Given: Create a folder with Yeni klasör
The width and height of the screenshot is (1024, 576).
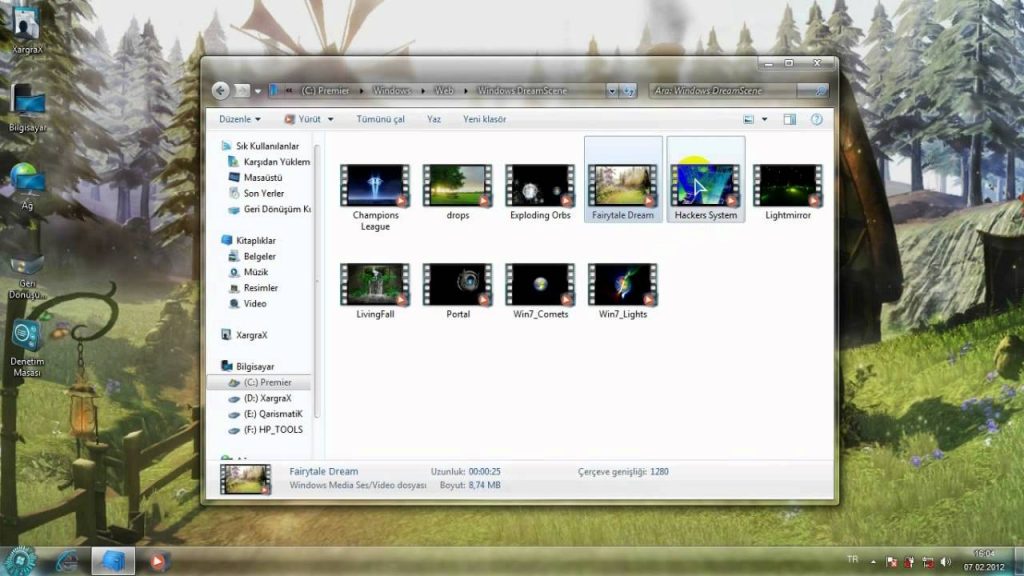Looking at the screenshot, I should coord(484,119).
